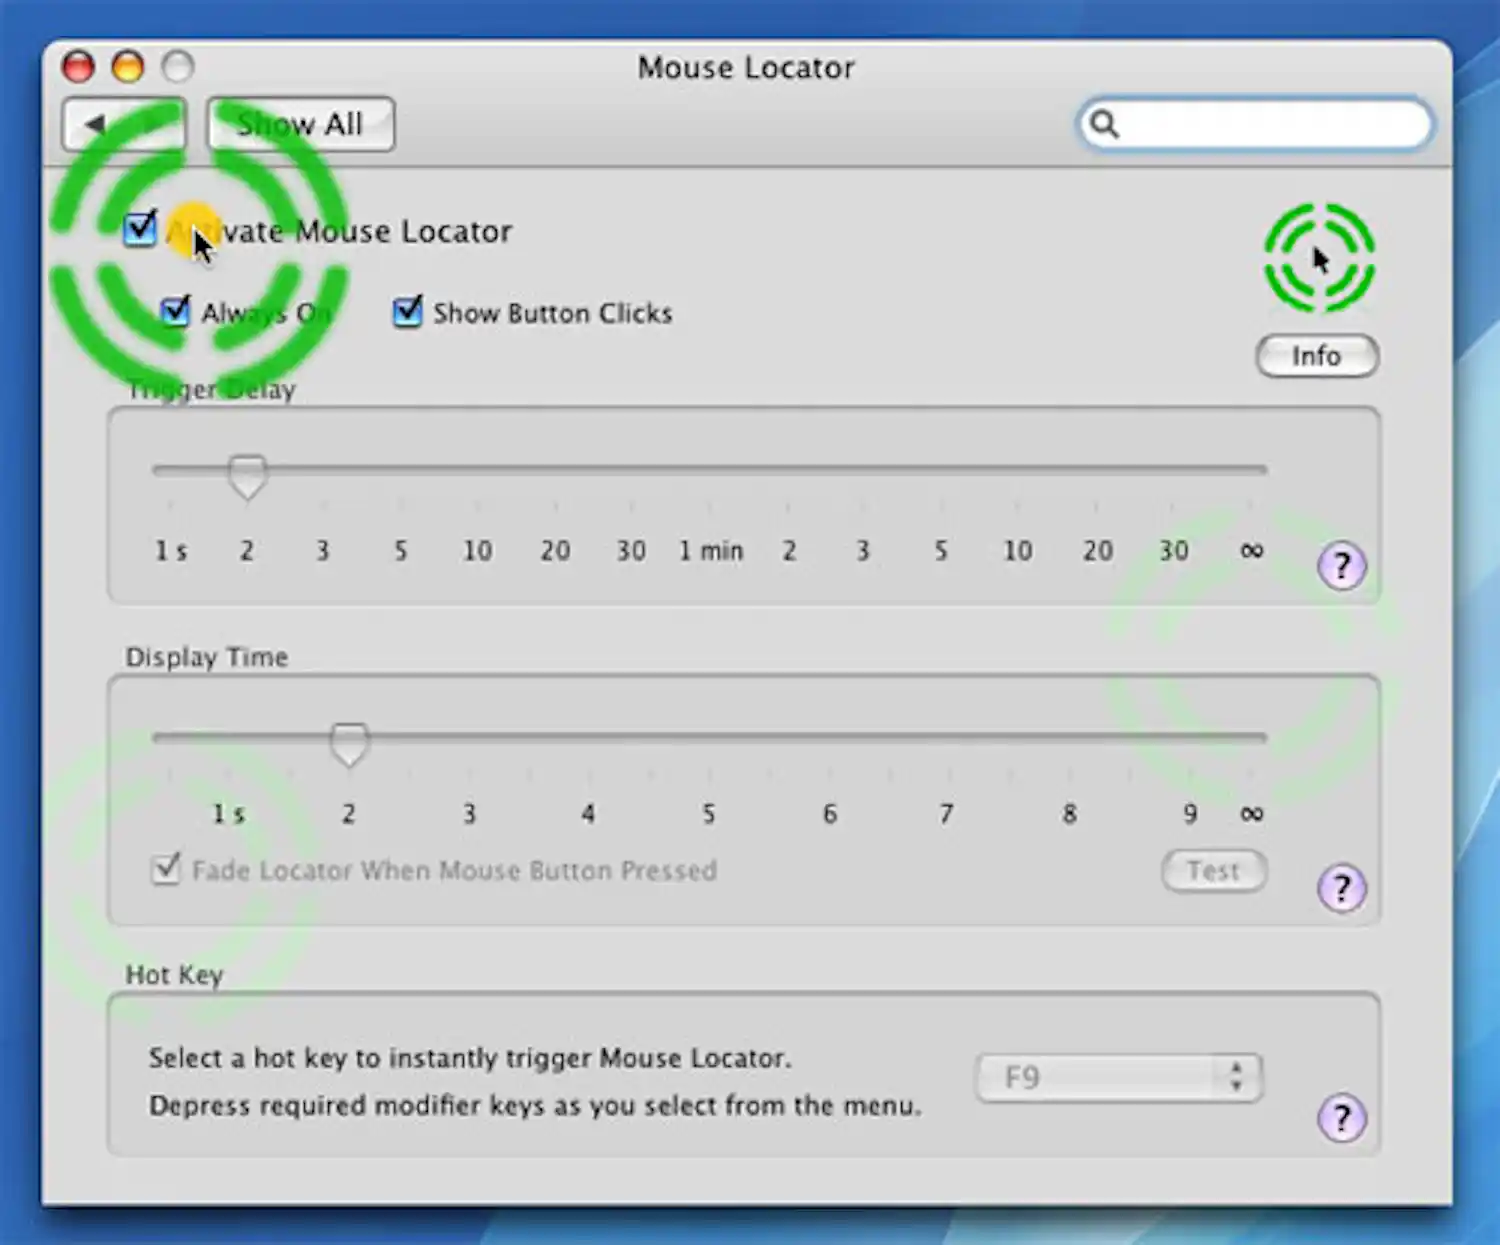Focus the search text field
This screenshot has width=1500, height=1245.
coord(1270,124)
